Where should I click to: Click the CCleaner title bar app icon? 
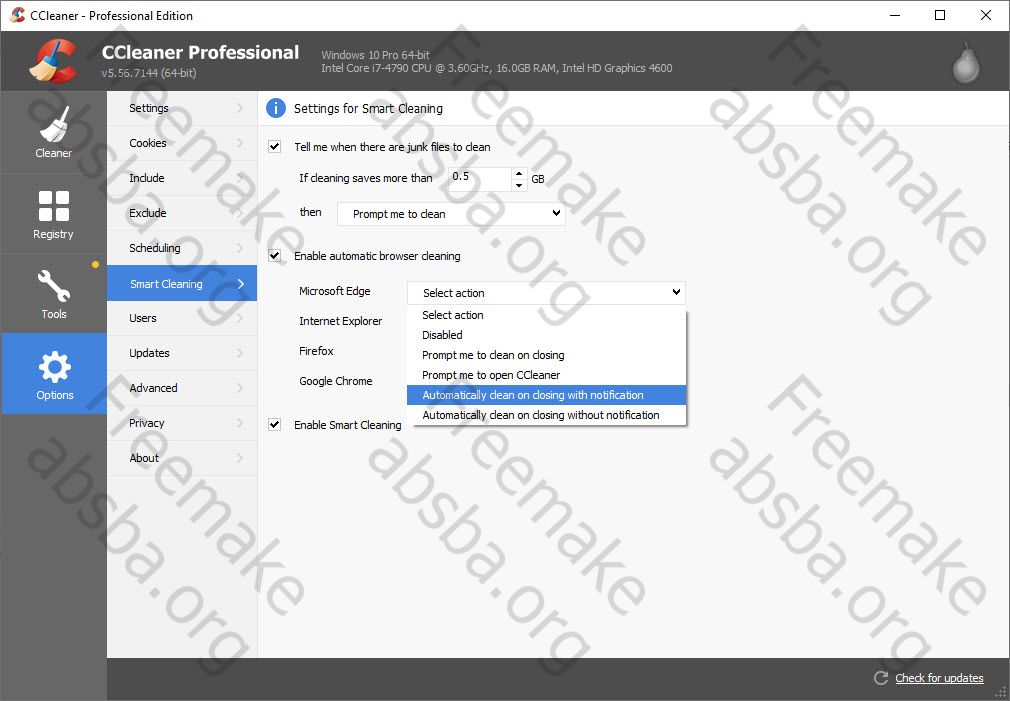click(17, 15)
